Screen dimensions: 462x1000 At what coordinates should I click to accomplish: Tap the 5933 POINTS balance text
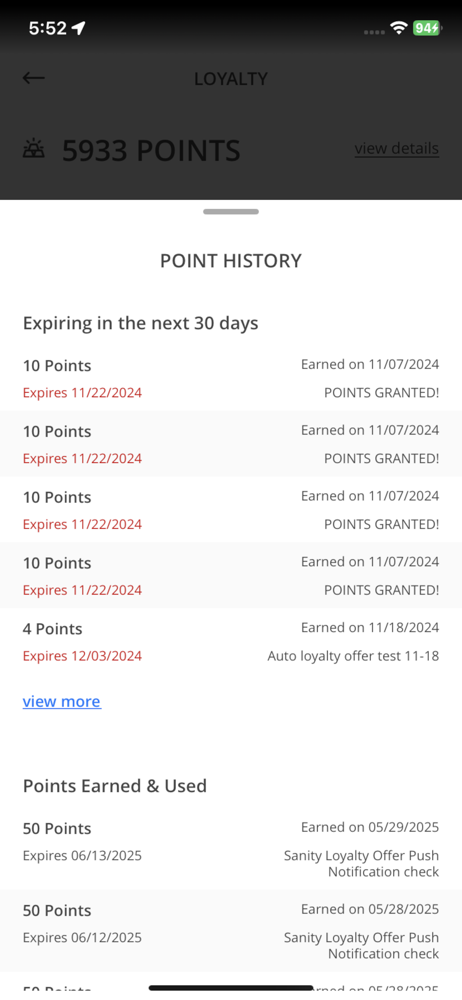[151, 151]
